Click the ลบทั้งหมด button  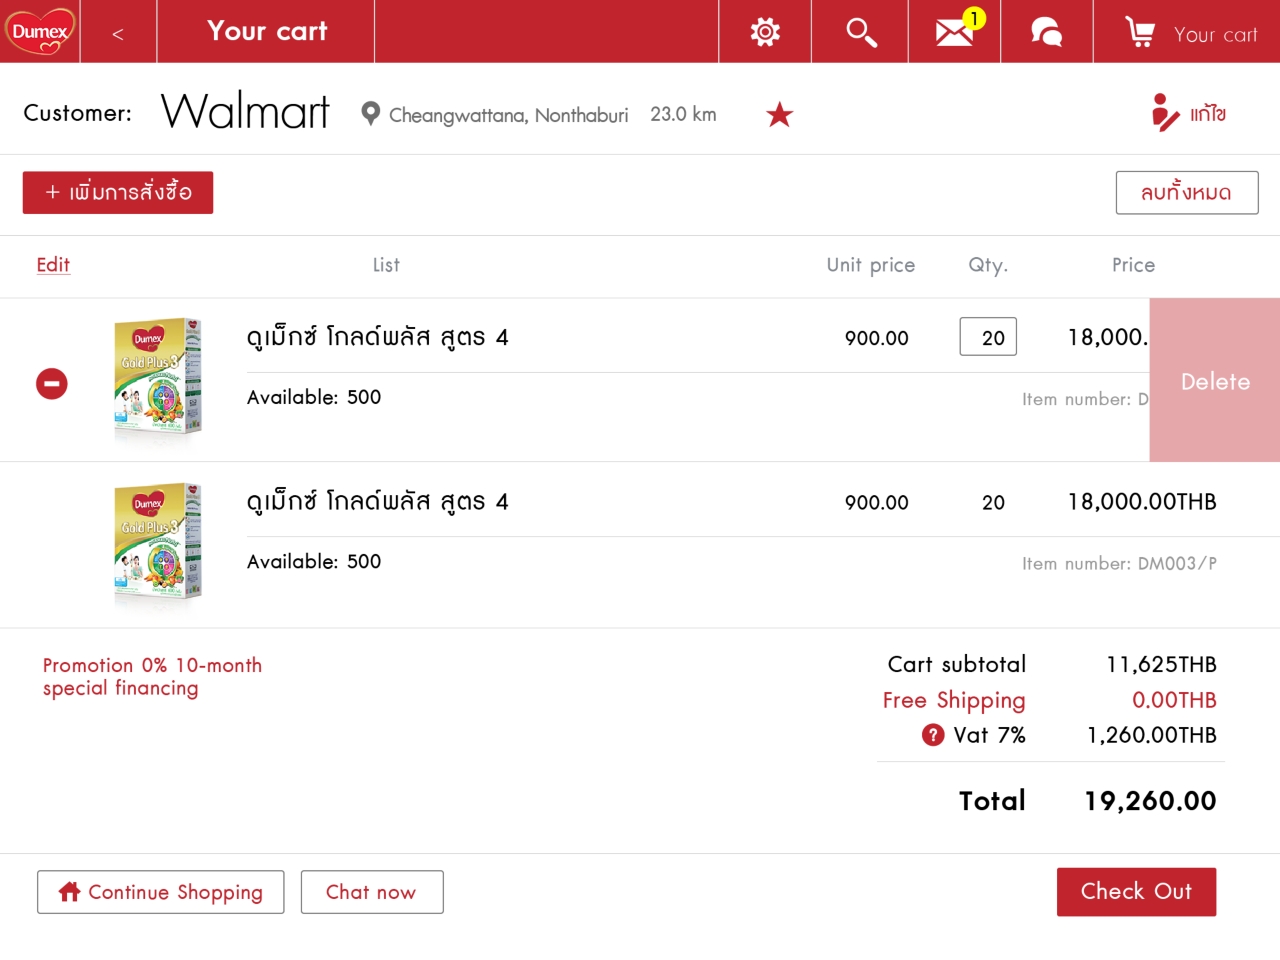point(1187,192)
